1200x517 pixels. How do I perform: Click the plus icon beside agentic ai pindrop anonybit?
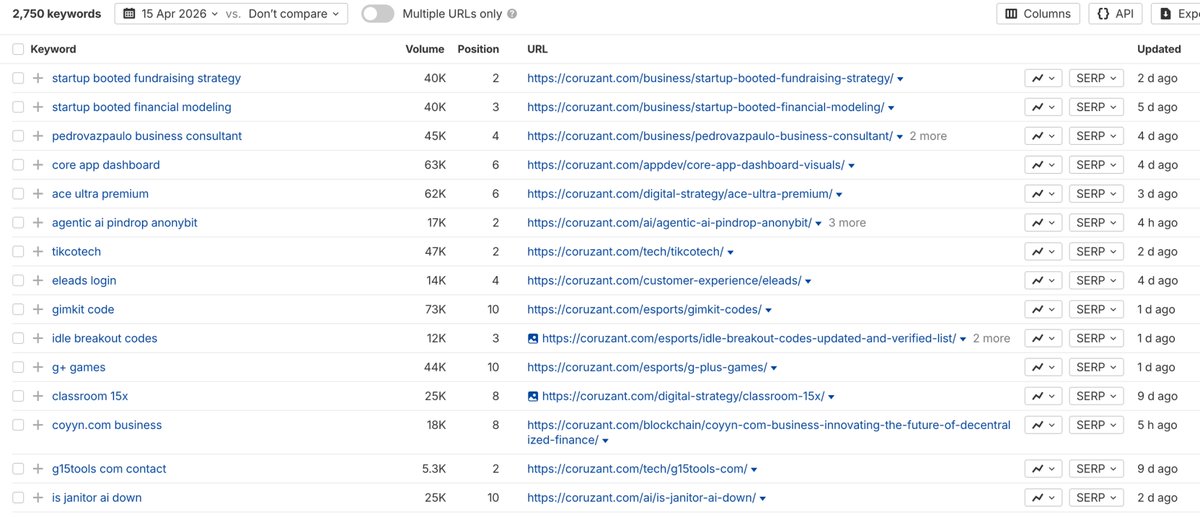[38, 223]
